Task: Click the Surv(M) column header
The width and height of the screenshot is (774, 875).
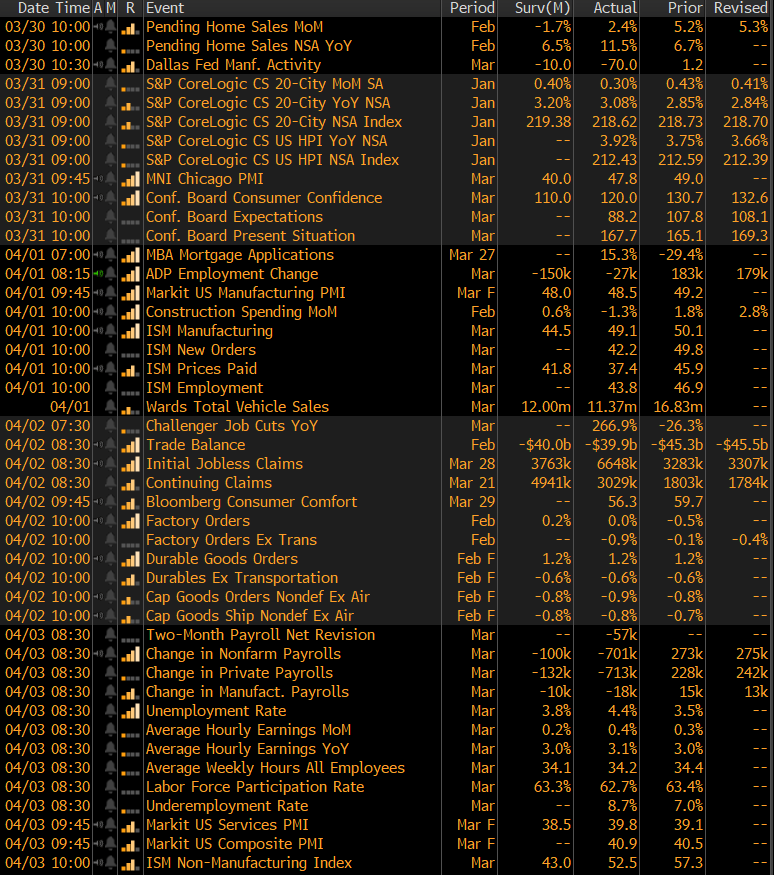Action: pyautogui.click(x=542, y=8)
